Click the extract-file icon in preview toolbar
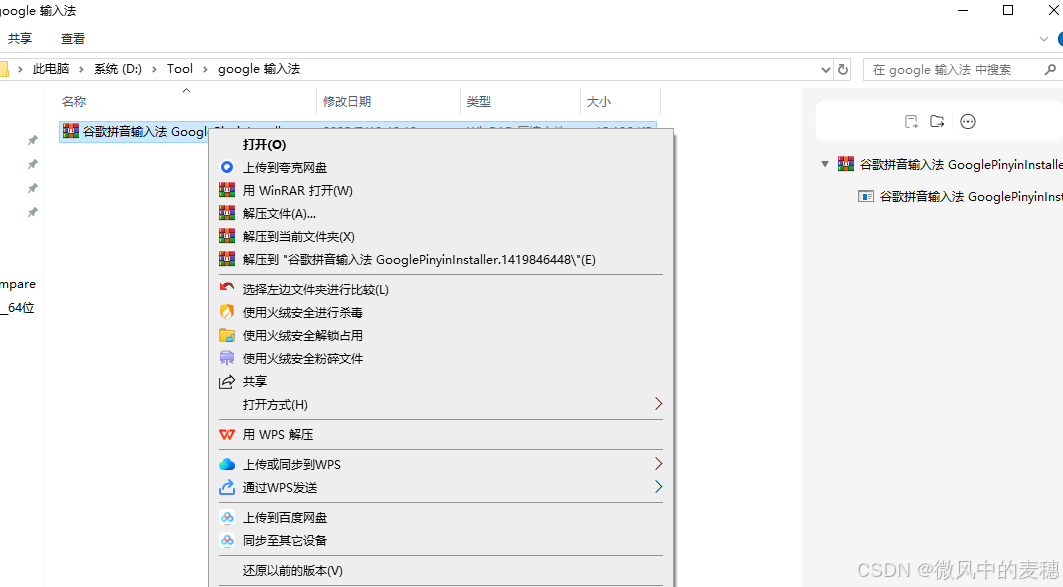This screenshot has width=1063, height=587. coord(911,121)
